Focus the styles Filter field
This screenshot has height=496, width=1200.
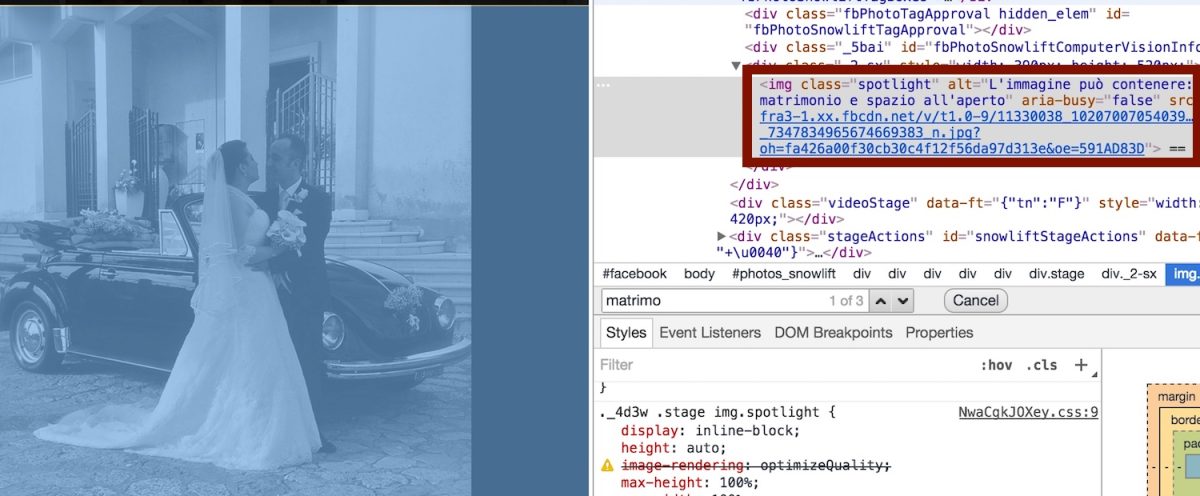point(780,365)
